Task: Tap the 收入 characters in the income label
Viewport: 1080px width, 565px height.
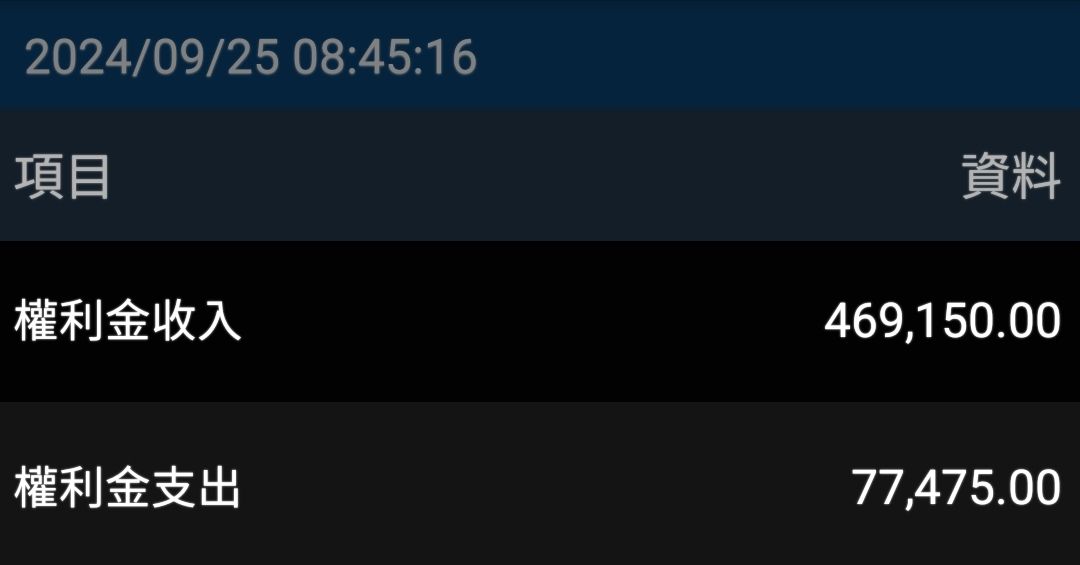Action: click(x=197, y=321)
